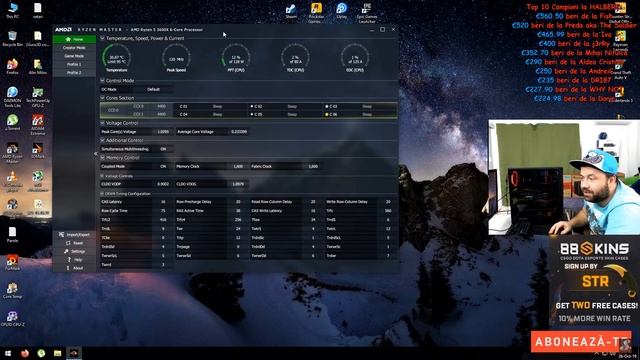This screenshot has width=640, height=360.
Task: Open About in Ryzen Master sidebar
Action: [74, 268]
